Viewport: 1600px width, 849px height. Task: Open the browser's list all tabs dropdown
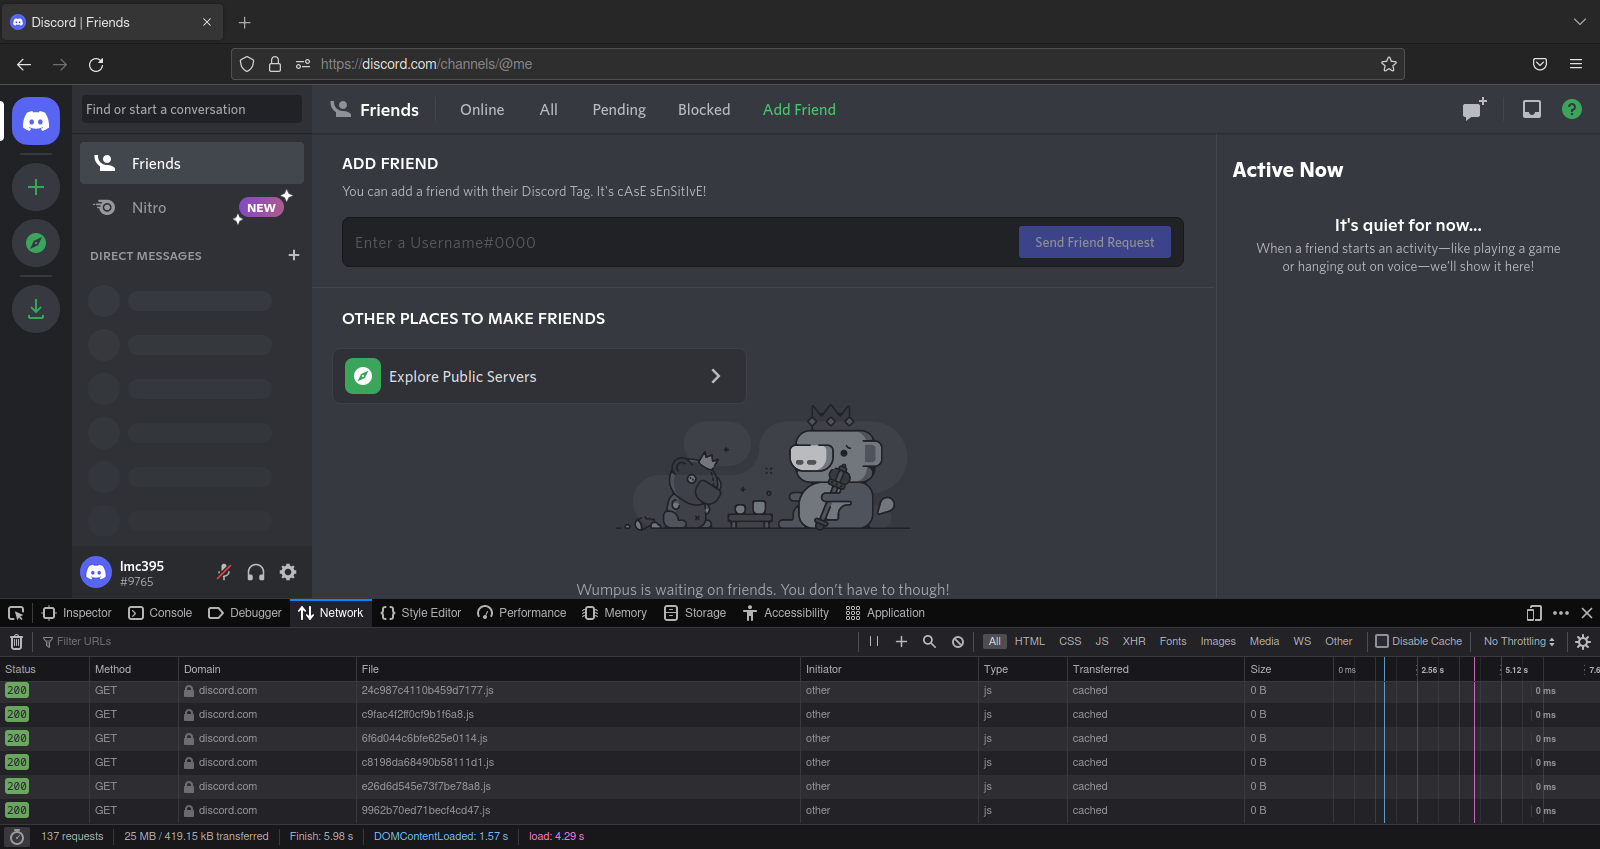pos(1580,22)
